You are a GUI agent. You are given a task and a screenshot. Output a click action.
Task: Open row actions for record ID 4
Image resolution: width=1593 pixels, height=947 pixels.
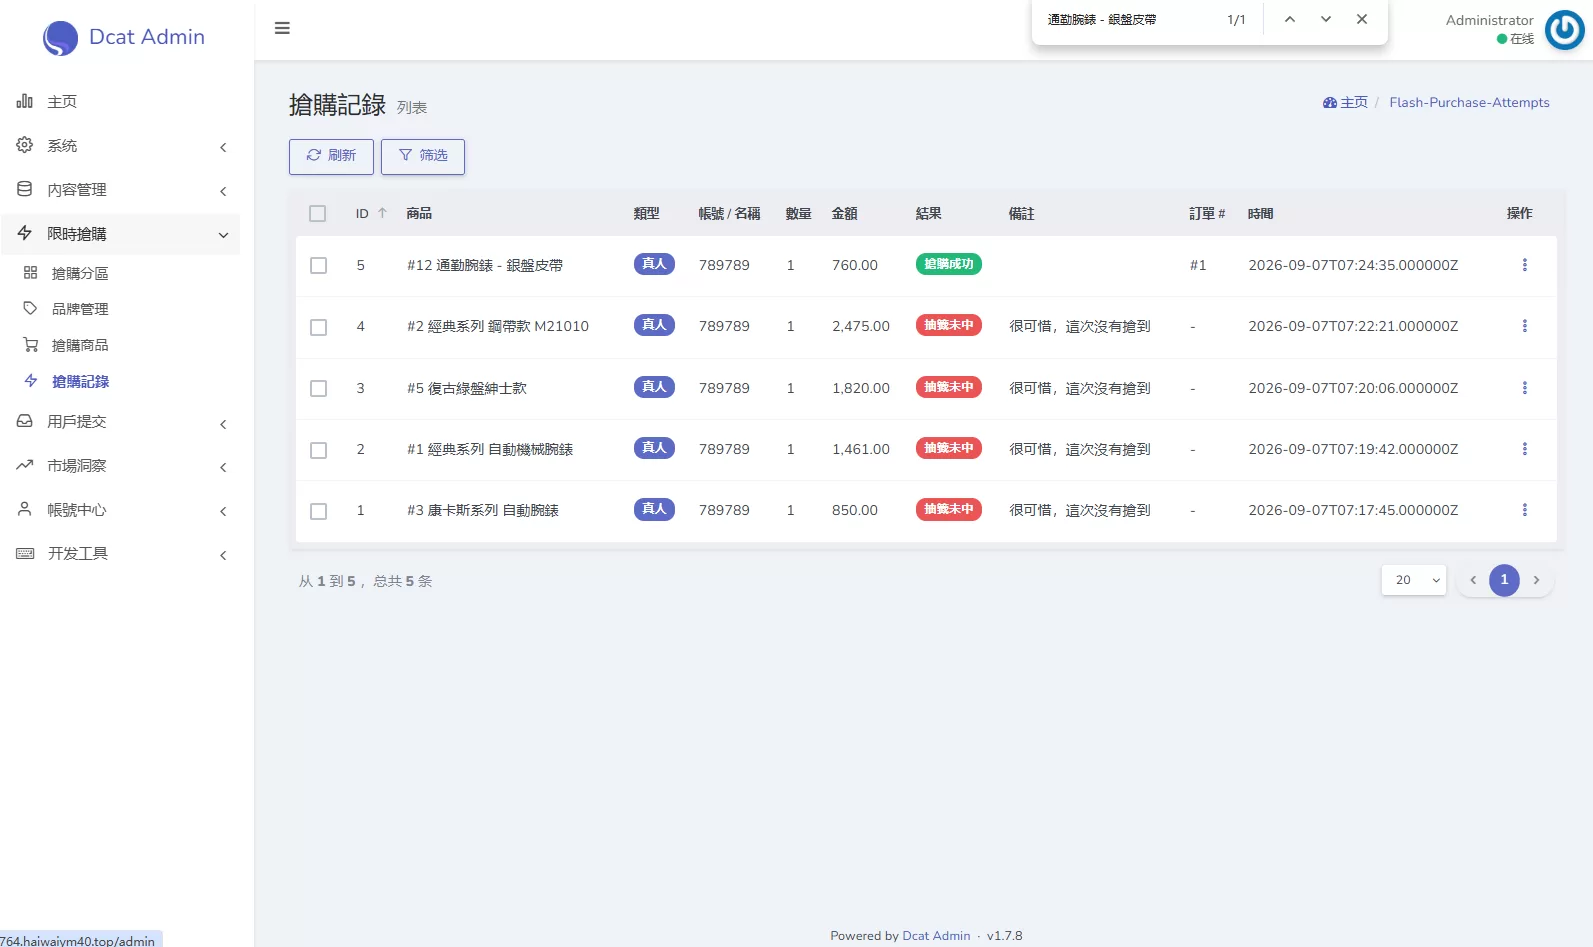[1525, 326]
